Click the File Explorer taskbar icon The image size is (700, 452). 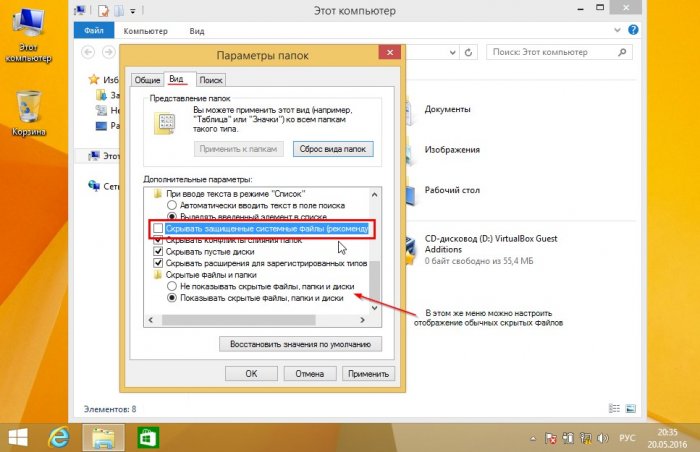click(x=102, y=437)
